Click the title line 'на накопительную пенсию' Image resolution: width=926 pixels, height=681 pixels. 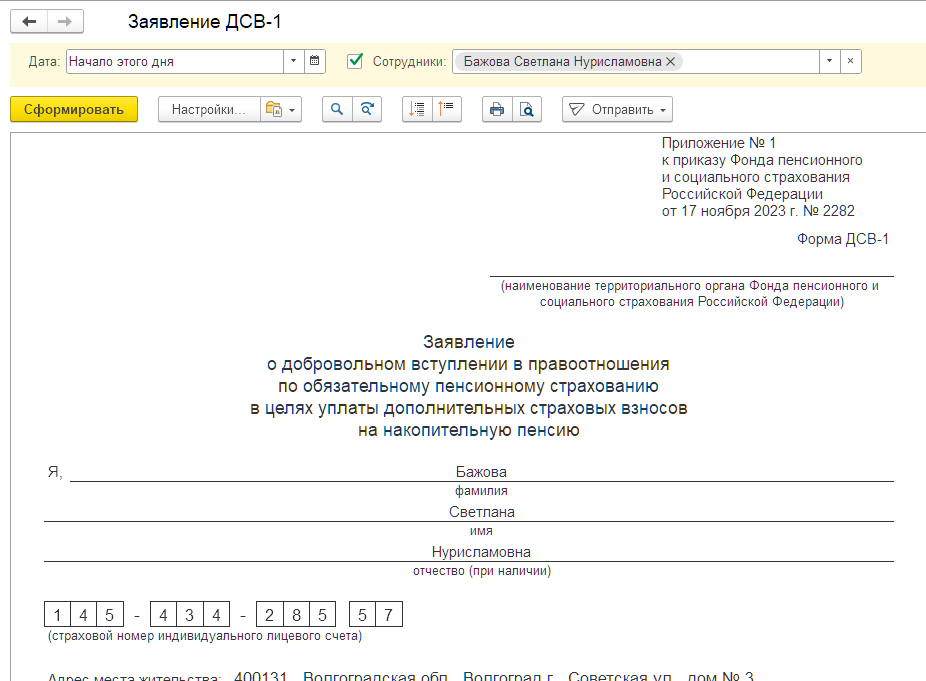(x=469, y=430)
